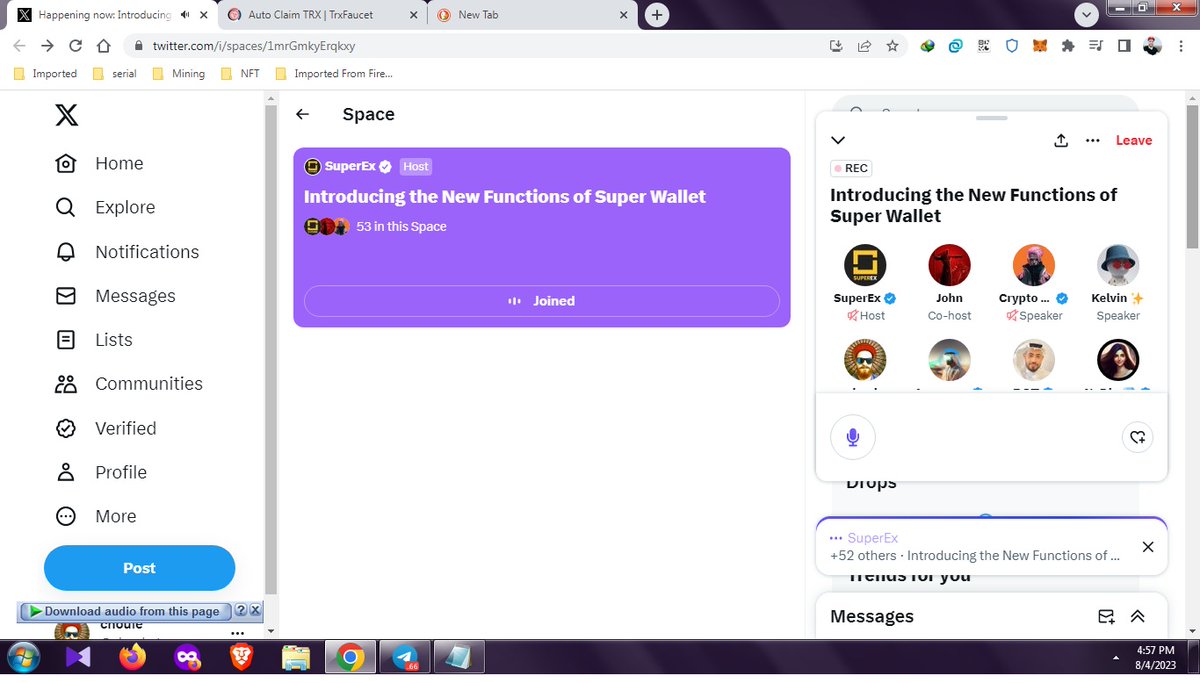Open Messages in the sidebar
This screenshot has width=1200, height=683.
[x=115, y=296]
